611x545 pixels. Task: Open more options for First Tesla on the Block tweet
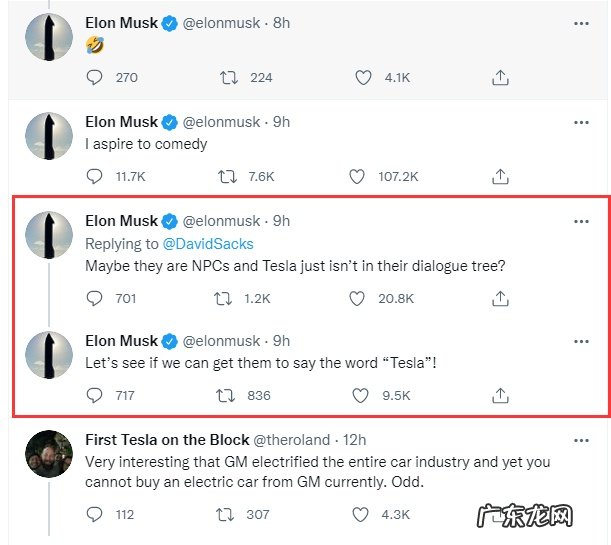(x=581, y=439)
